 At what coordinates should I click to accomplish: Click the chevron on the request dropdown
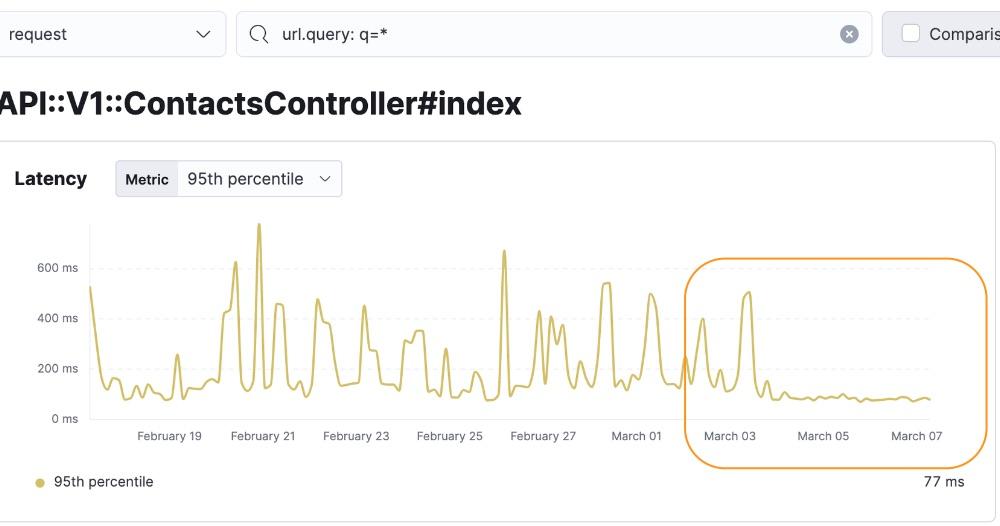click(x=204, y=34)
